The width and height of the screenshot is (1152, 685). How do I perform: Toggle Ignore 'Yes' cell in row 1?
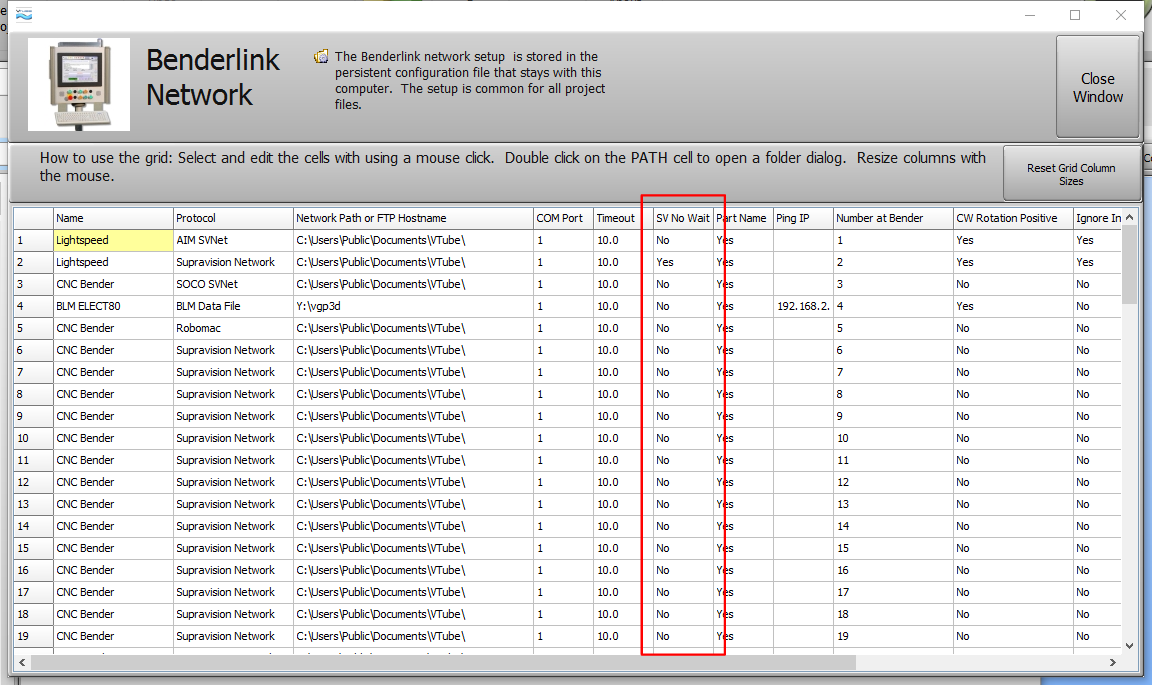[x=1096, y=240]
